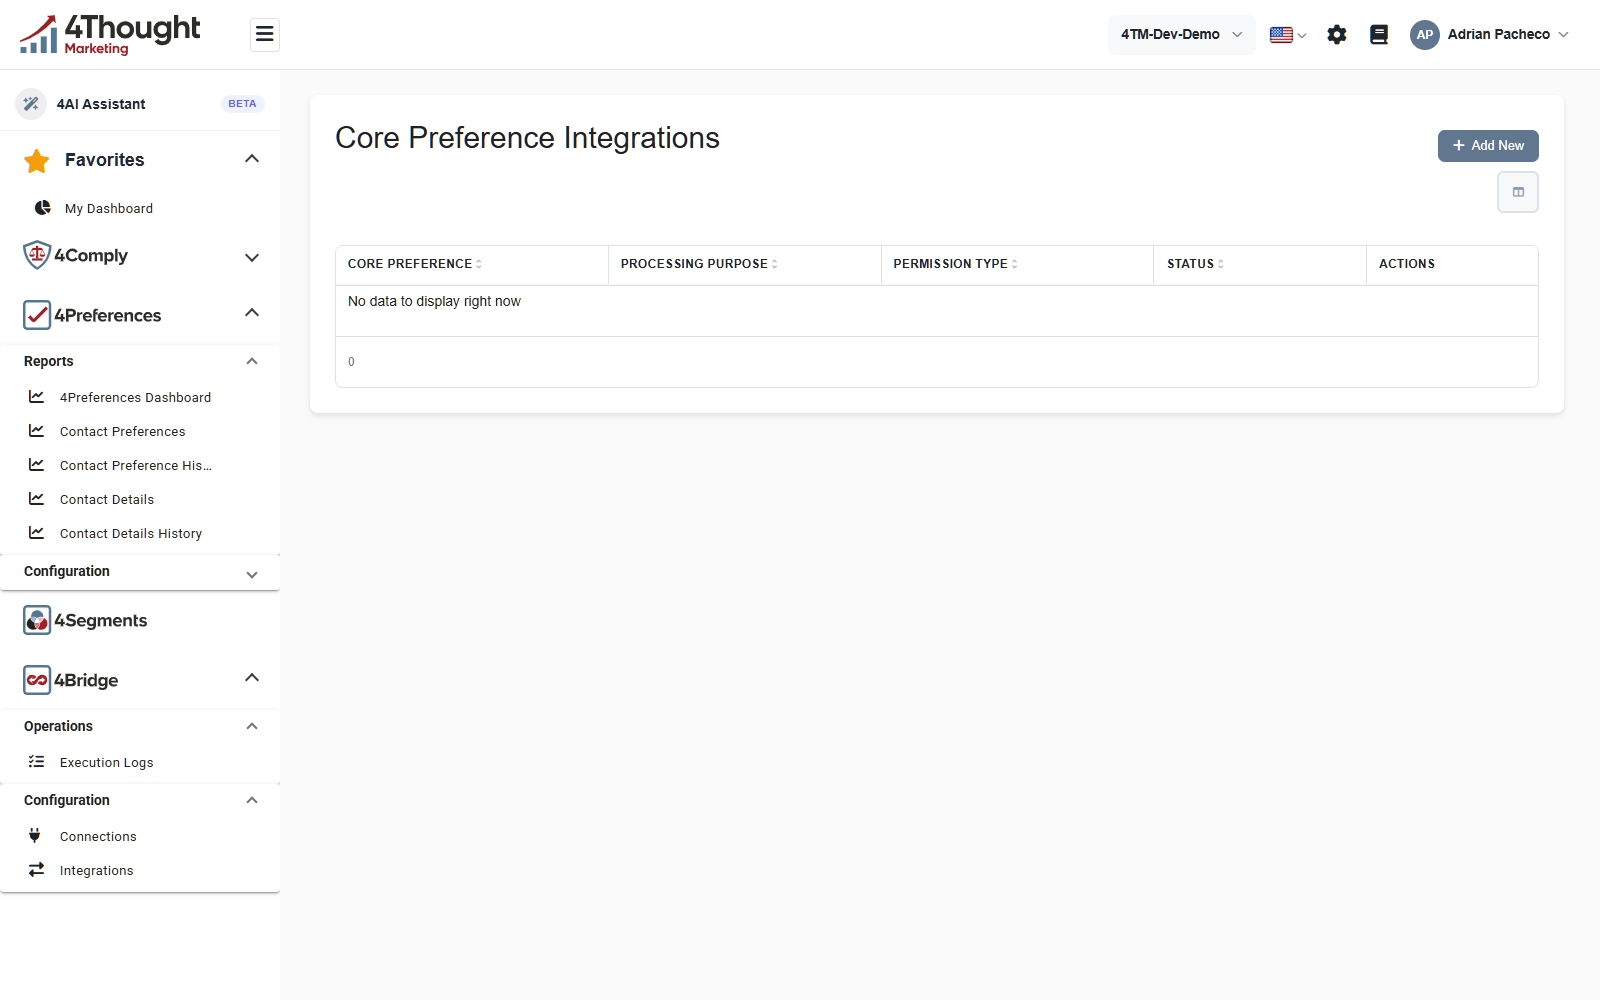The height and width of the screenshot is (1000, 1600).
Task: Open Contact Details report
Action: click(107, 499)
